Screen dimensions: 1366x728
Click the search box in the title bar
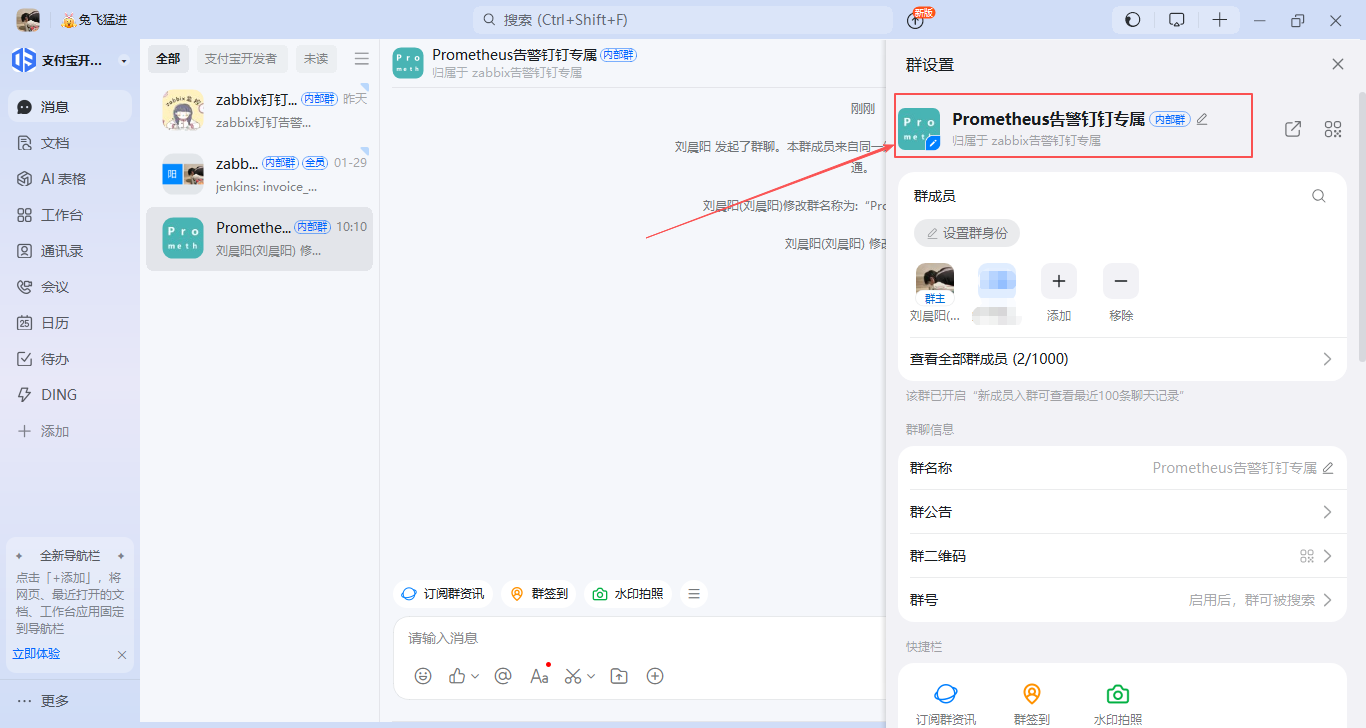click(683, 20)
